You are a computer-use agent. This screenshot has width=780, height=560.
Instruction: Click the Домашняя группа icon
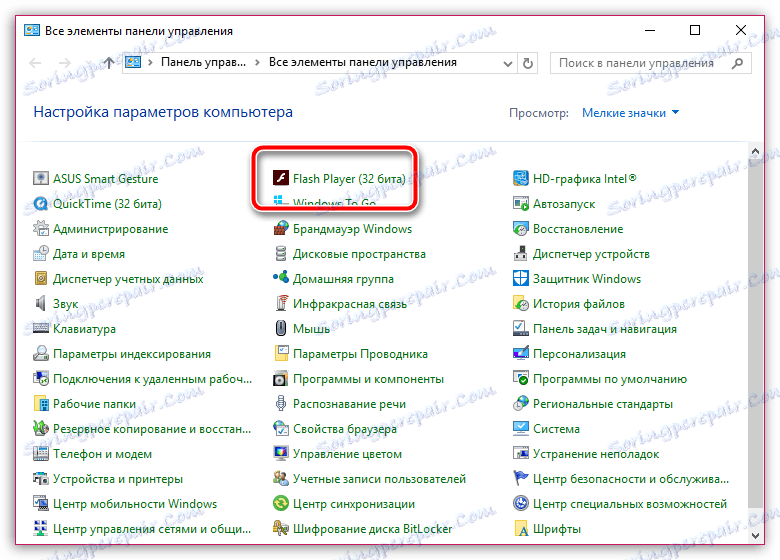tap(281, 278)
